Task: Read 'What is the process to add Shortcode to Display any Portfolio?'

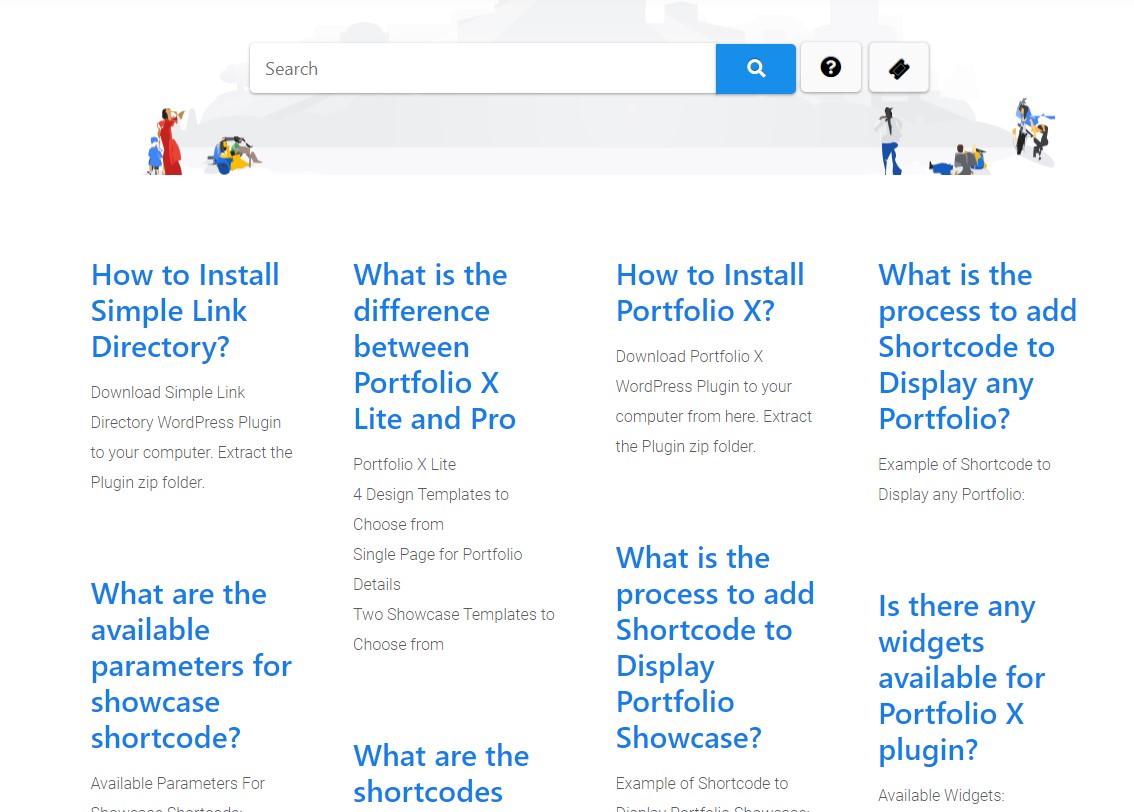Action: (x=977, y=346)
